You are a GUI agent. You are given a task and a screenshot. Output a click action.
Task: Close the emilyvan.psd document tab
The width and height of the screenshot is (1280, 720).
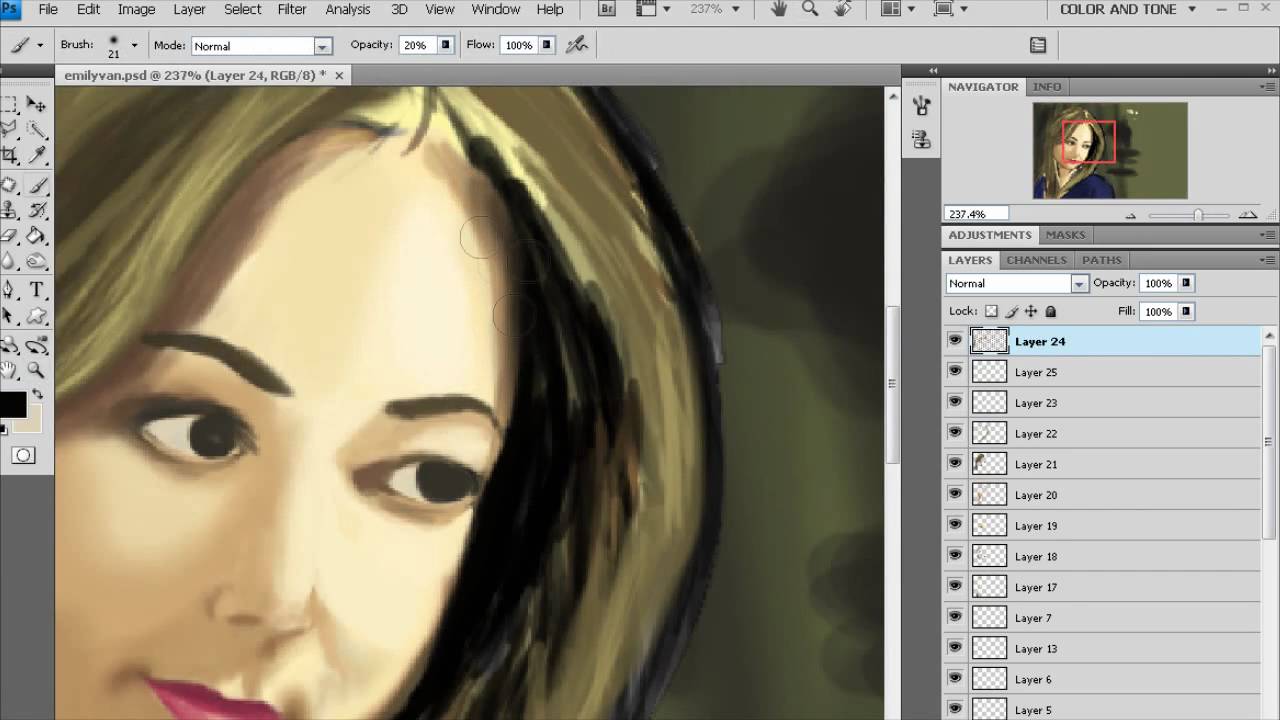pos(339,75)
